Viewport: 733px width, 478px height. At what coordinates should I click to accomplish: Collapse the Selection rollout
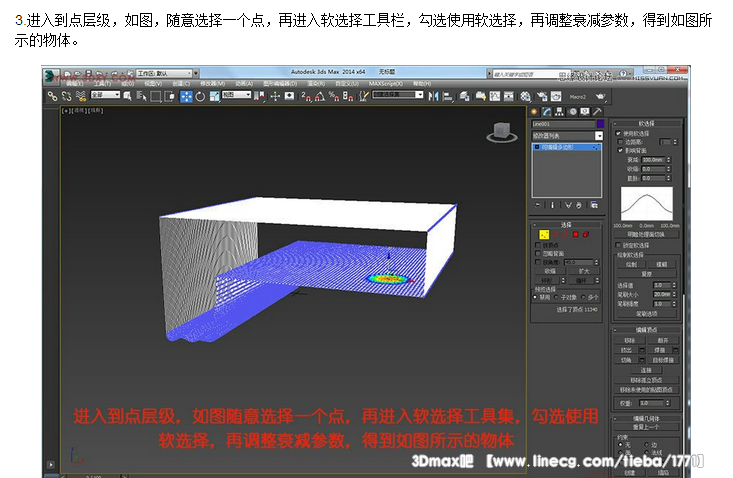pos(567,224)
